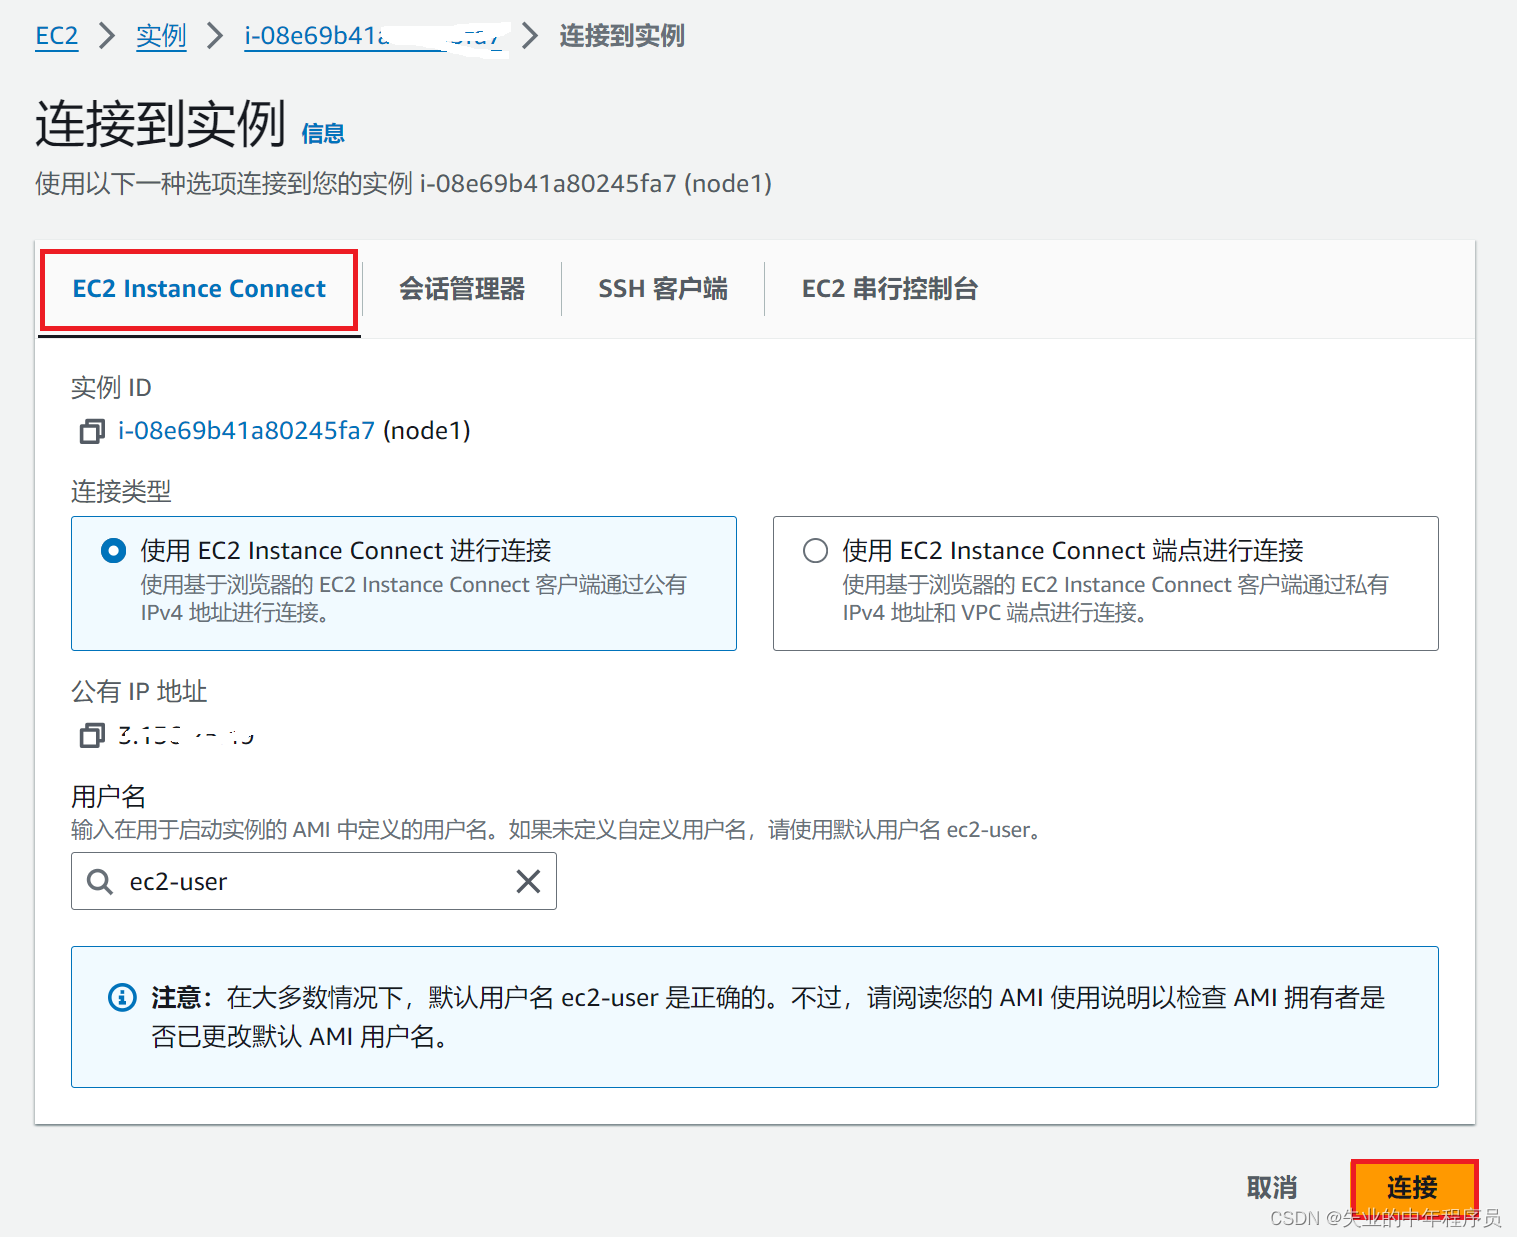1517x1237 pixels.
Task: Select the EC2 Instance Connect tab
Action: tap(198, 289)
